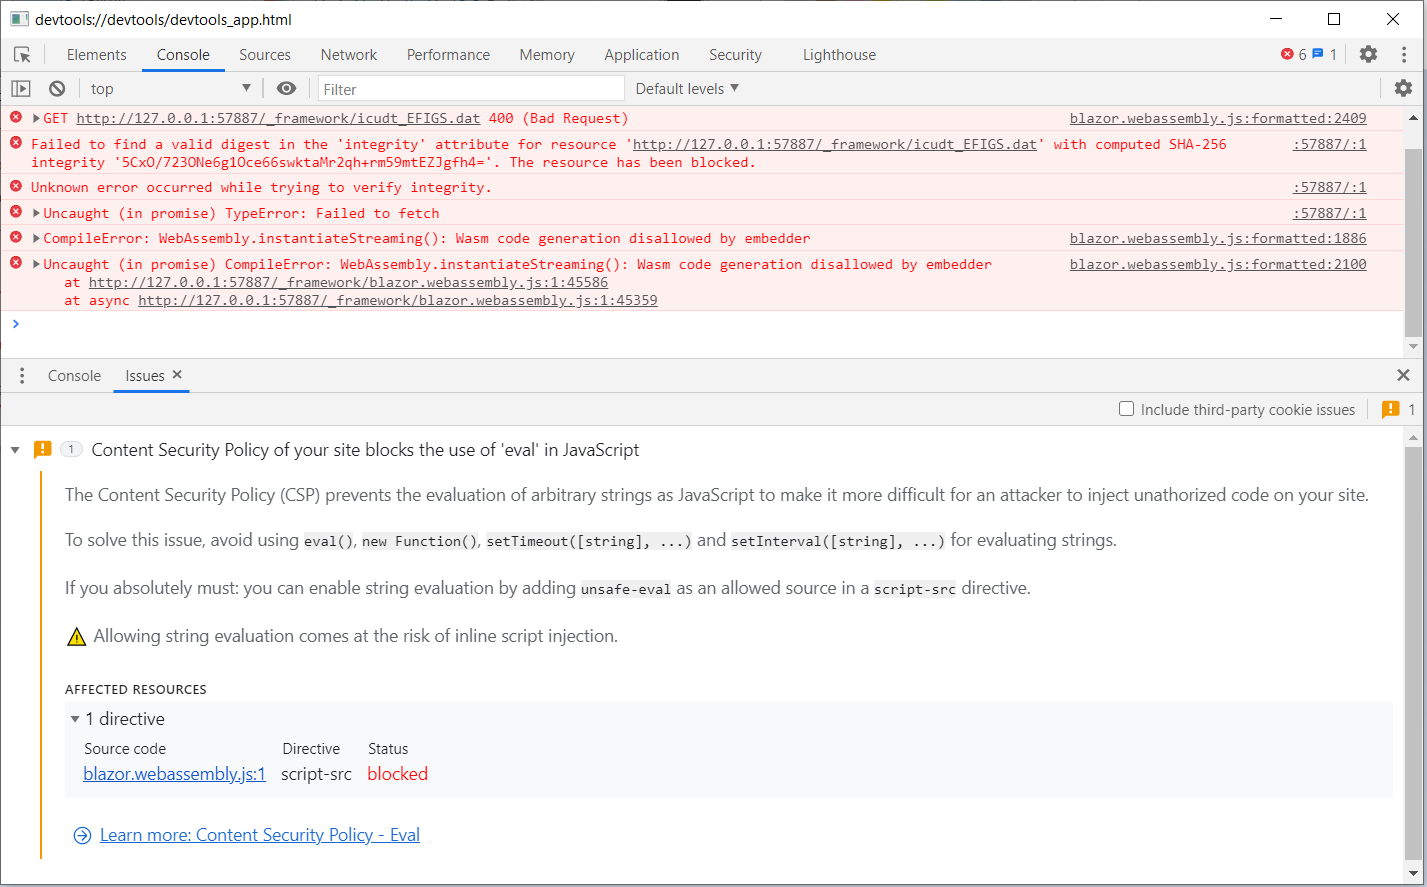The image size is (1427, 887).
Task: Select the Inspect element tool
Action: [x=22, y=54]
